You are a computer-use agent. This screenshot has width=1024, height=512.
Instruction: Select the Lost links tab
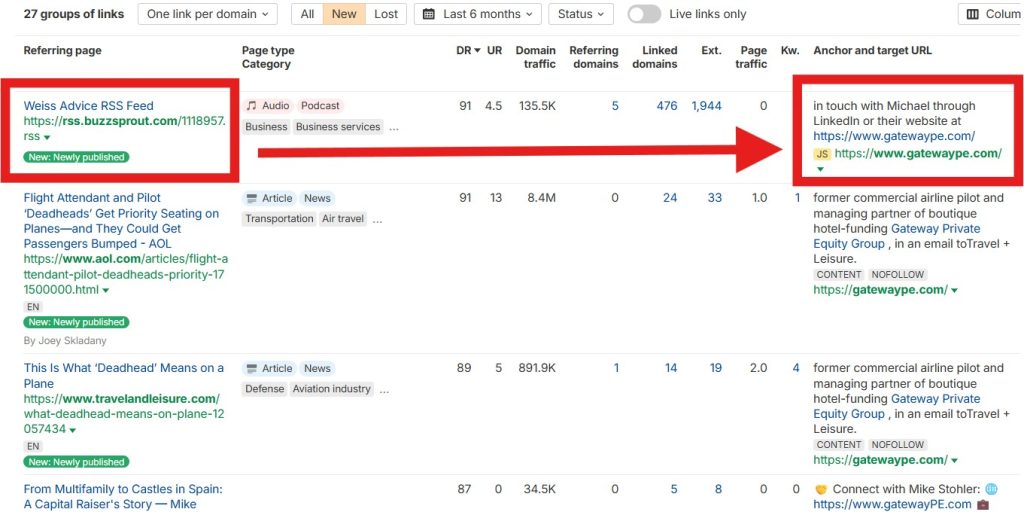tap(386, 14)
